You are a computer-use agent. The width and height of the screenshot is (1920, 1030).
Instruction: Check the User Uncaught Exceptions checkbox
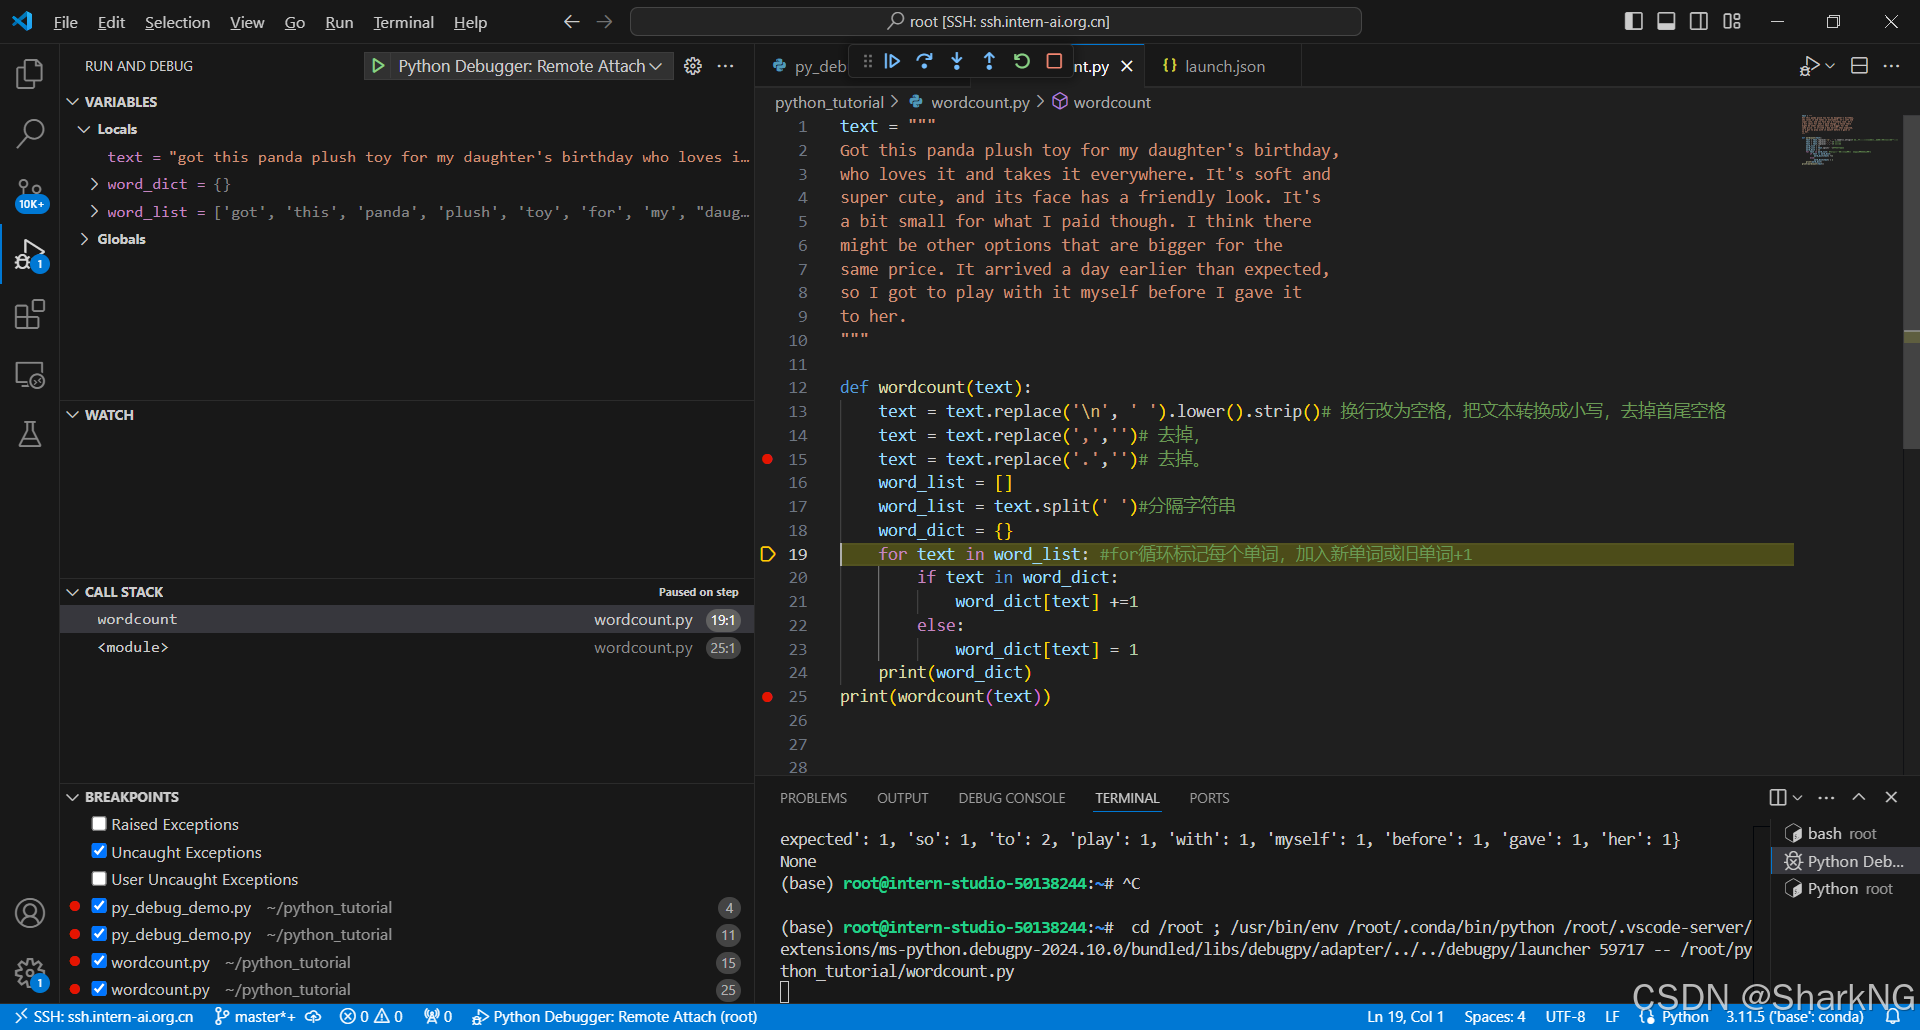tap(99, 878)
